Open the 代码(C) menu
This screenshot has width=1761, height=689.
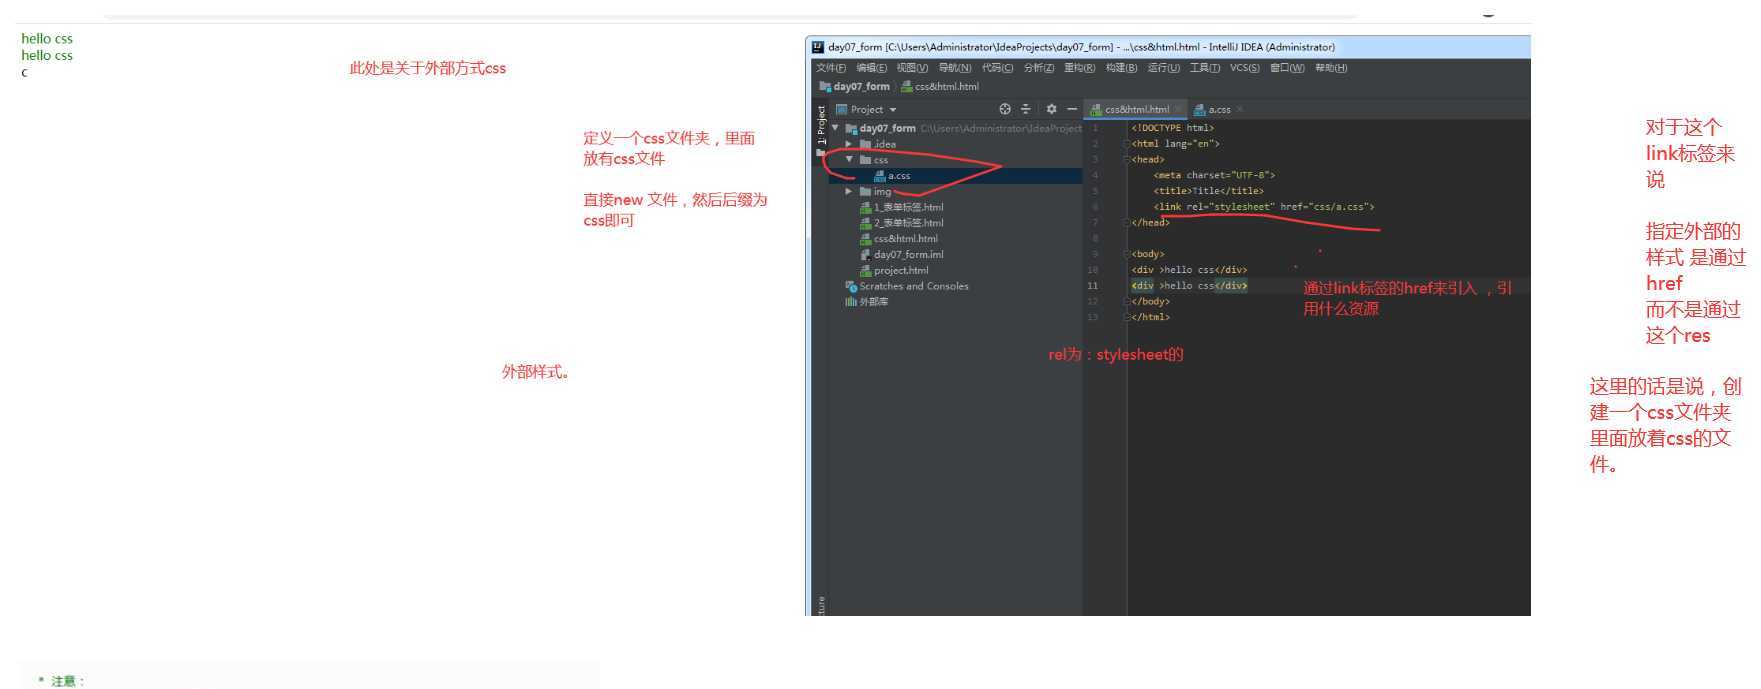point(997,68)
